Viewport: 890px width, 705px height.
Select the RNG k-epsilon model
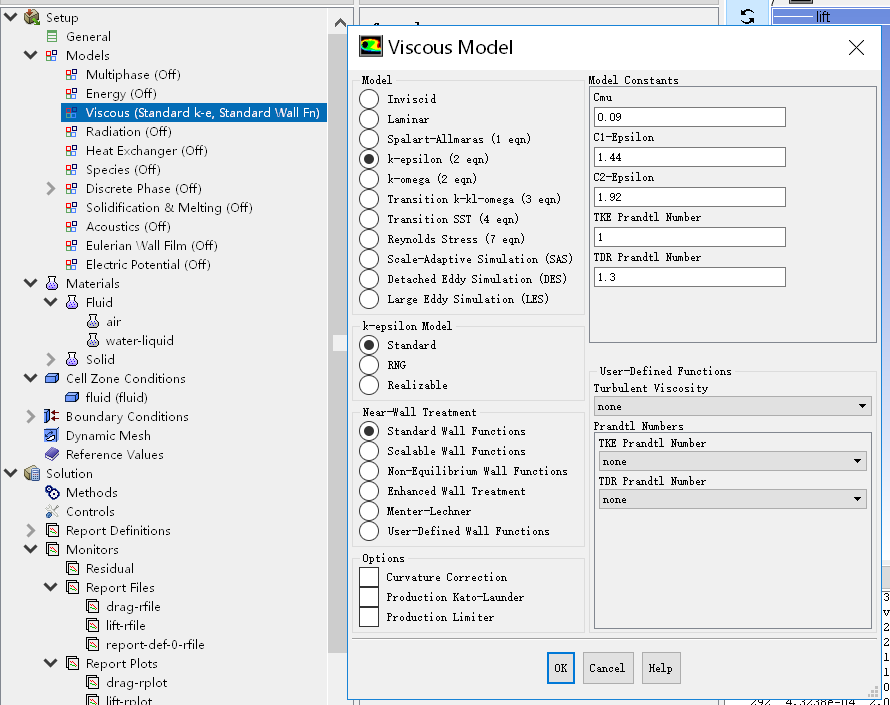click(x=369, y=365)
